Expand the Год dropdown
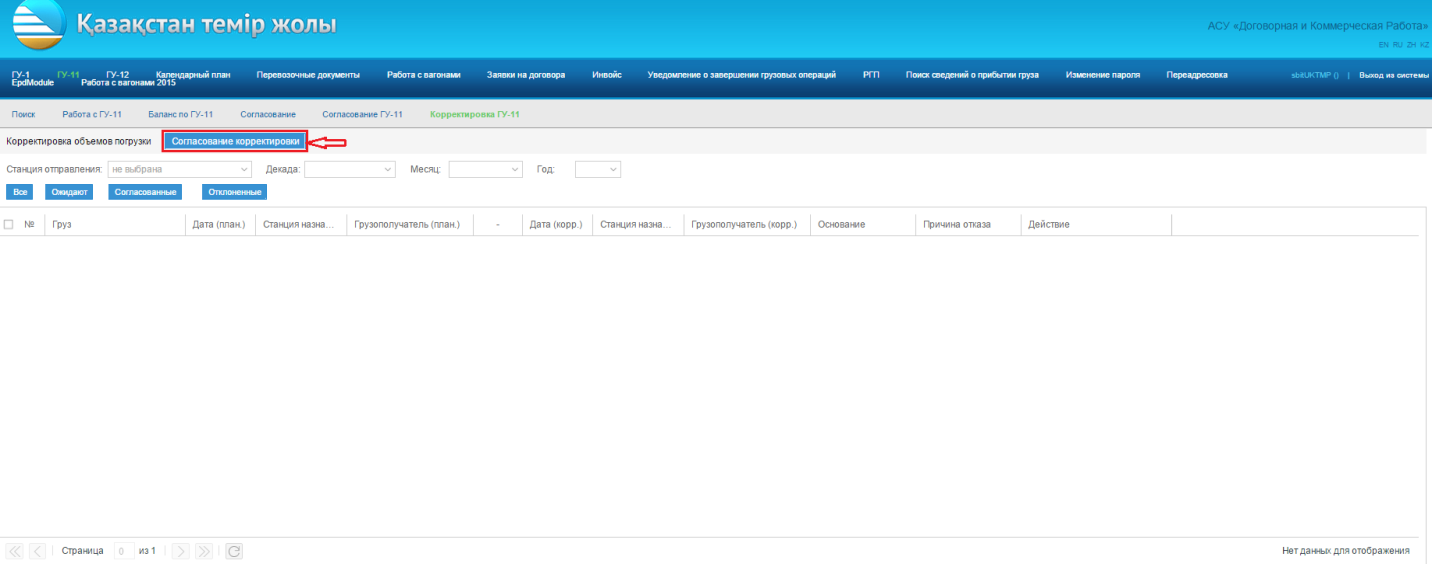The height and width of the screenshot is (564, 1432). pyautogui.click(x=598, y=170)
